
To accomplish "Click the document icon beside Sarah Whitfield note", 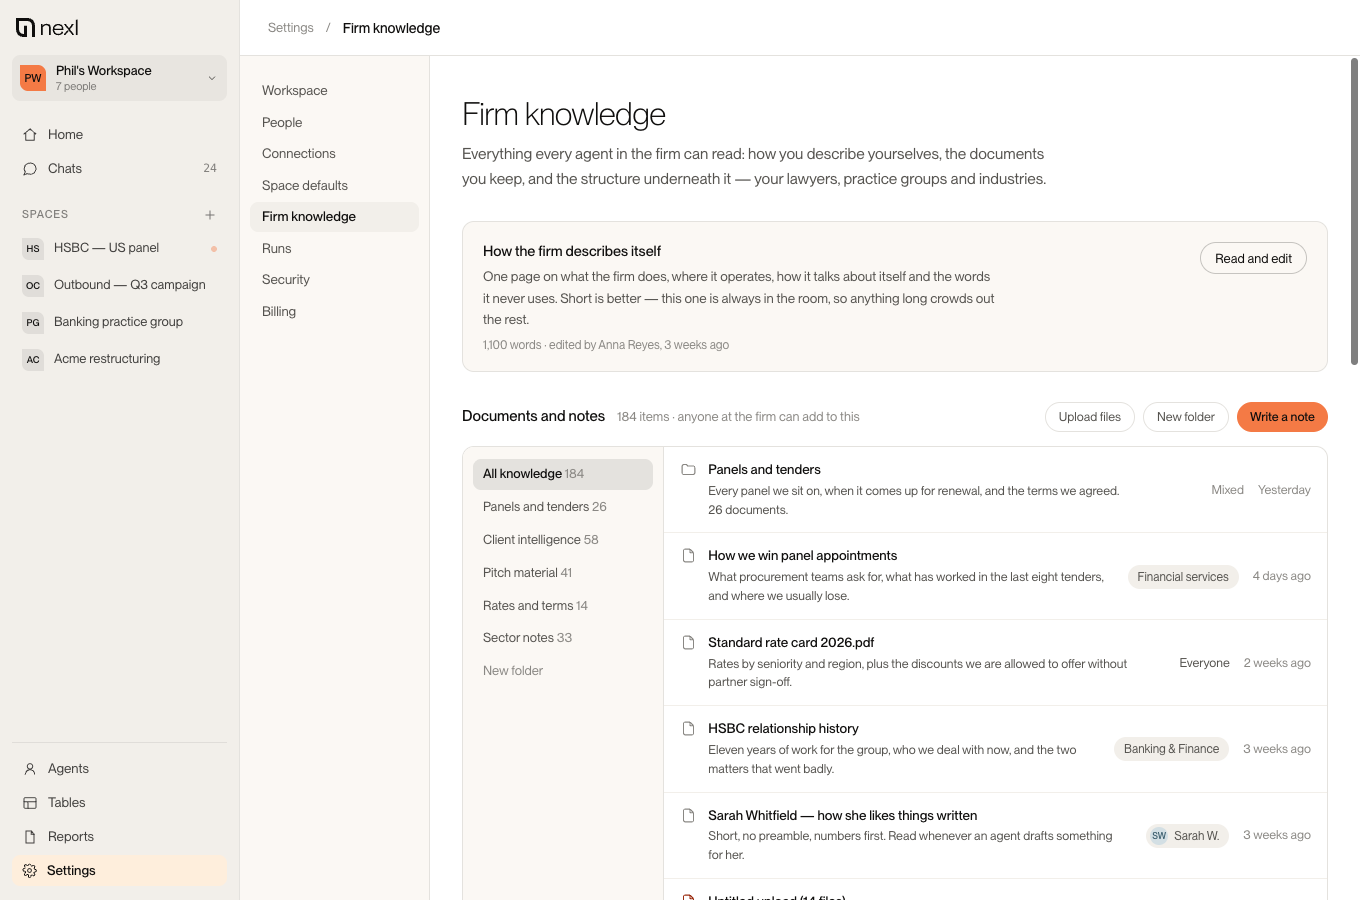I will click(x=688, y=816).
